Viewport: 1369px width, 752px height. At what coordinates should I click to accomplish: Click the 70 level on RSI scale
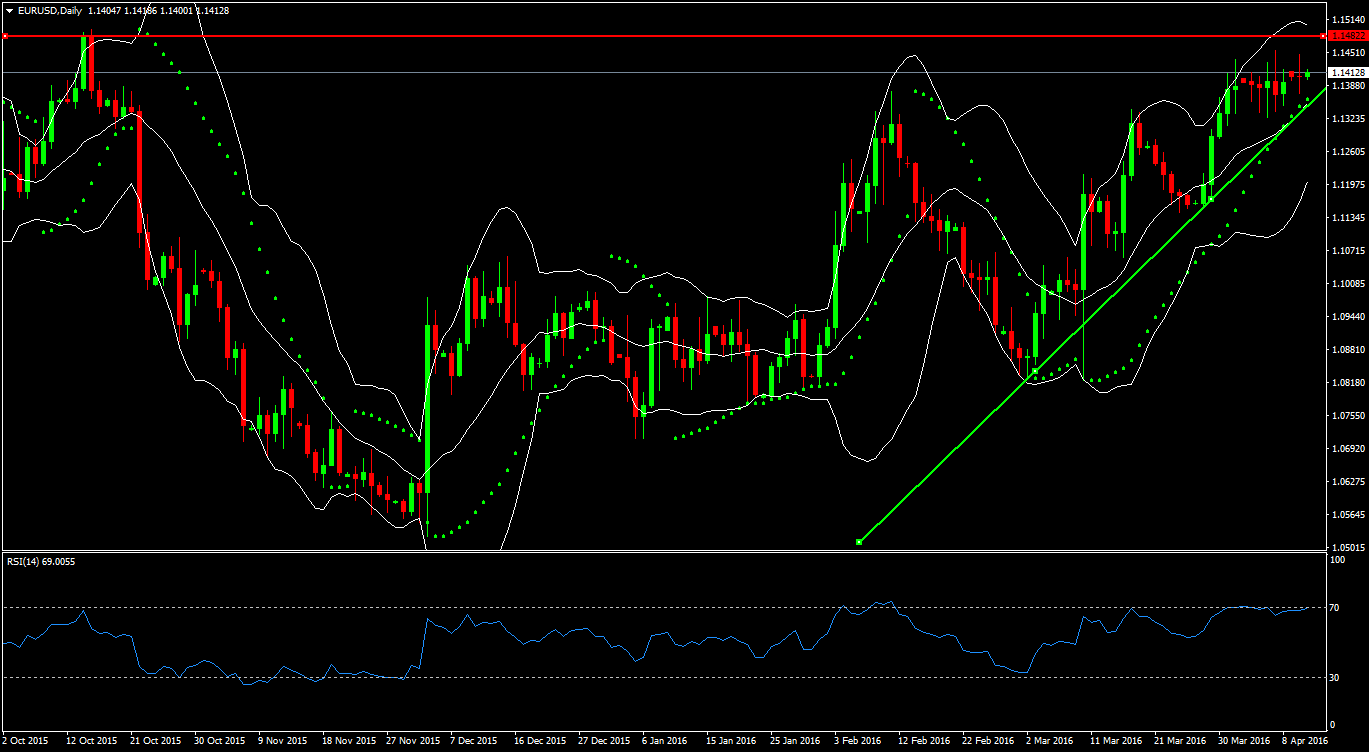(x=1334, y=608)
